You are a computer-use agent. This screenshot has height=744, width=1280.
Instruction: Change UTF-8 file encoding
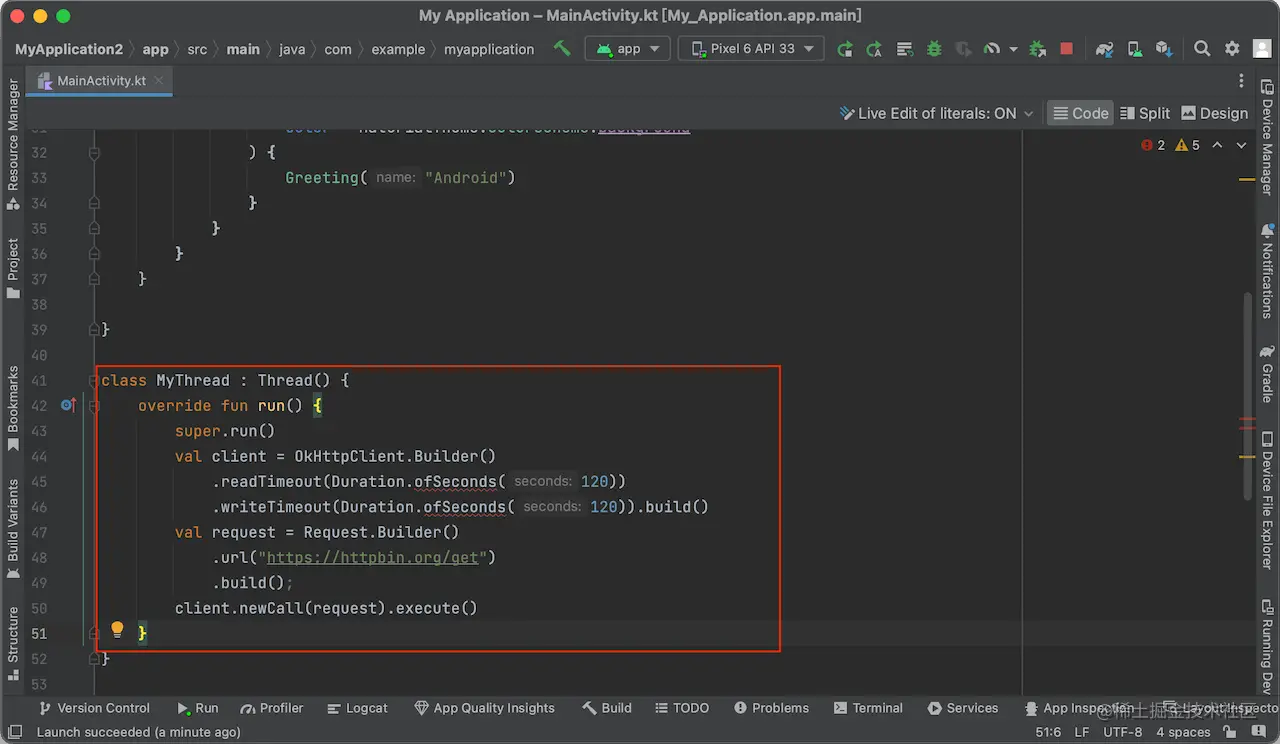(1122, 732)
